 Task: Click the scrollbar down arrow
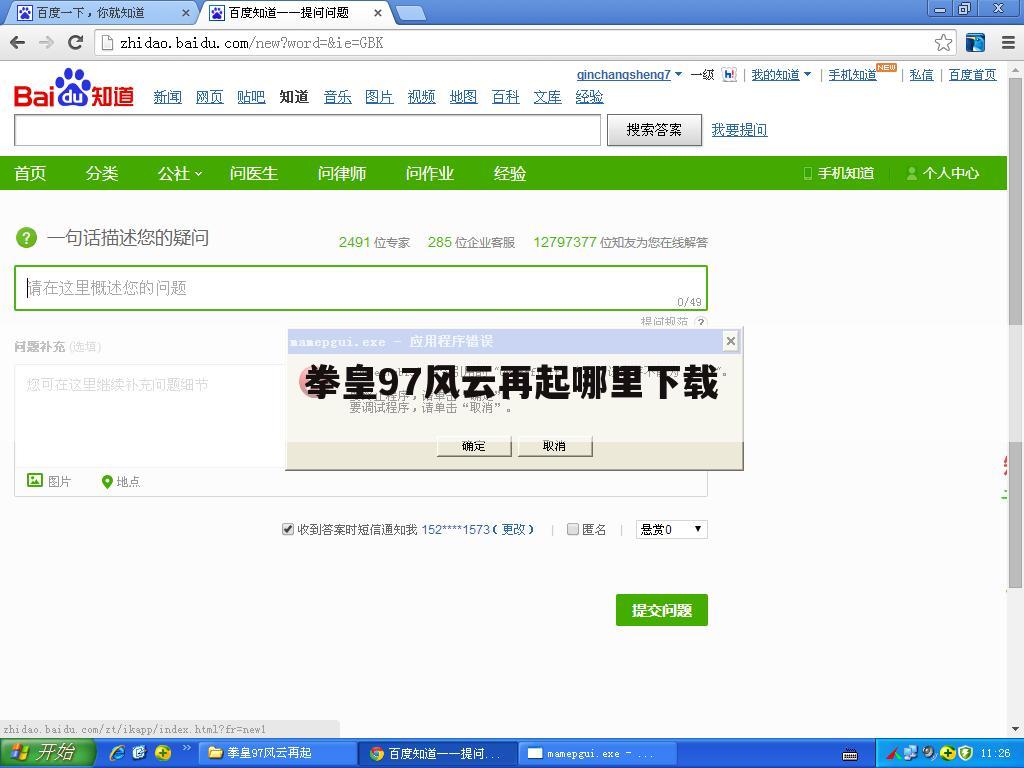point(1015,728)
